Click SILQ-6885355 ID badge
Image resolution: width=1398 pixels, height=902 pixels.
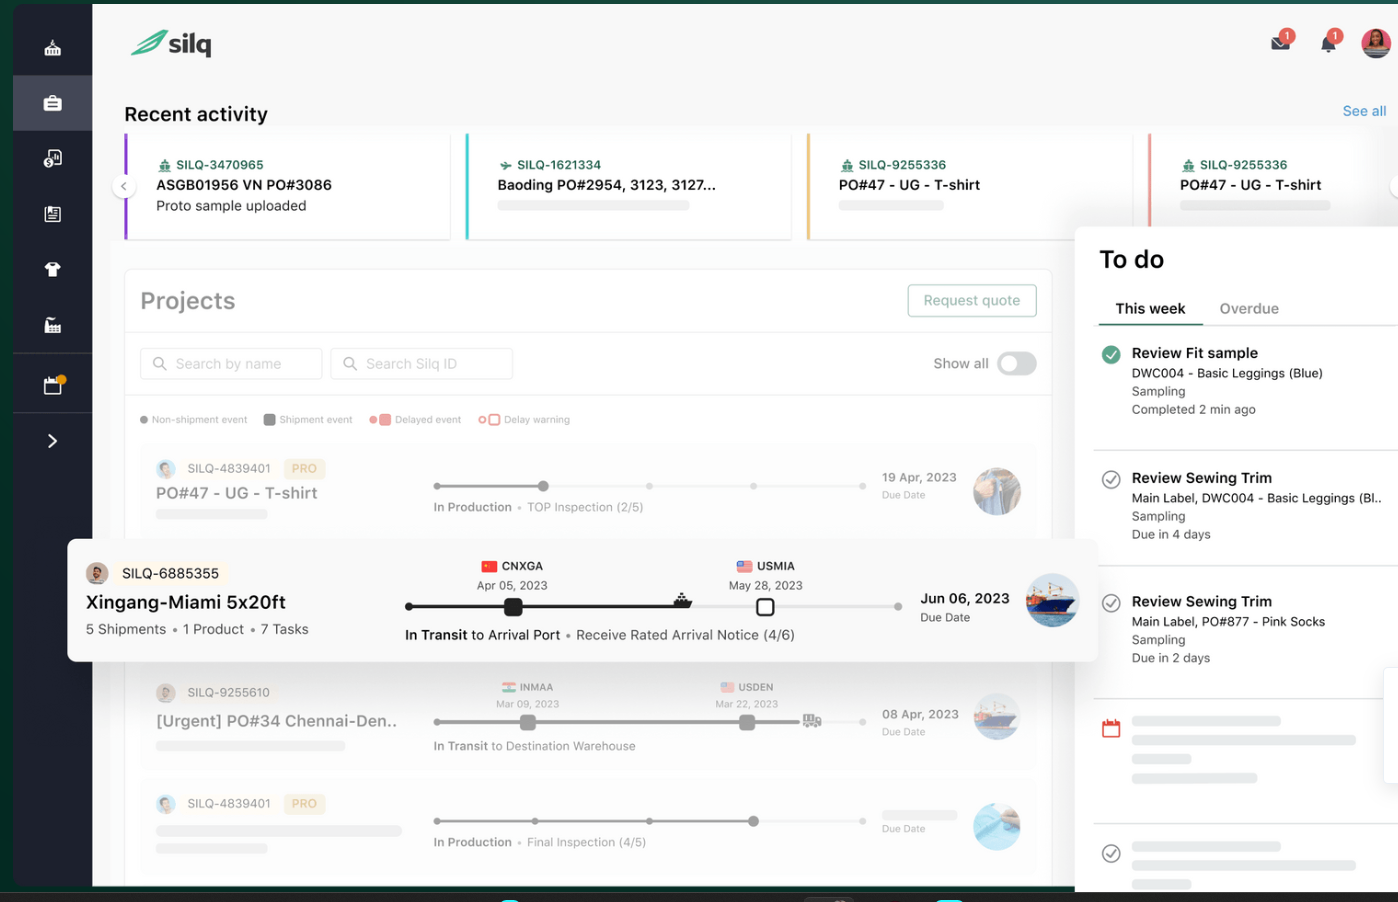click(170, 573)
